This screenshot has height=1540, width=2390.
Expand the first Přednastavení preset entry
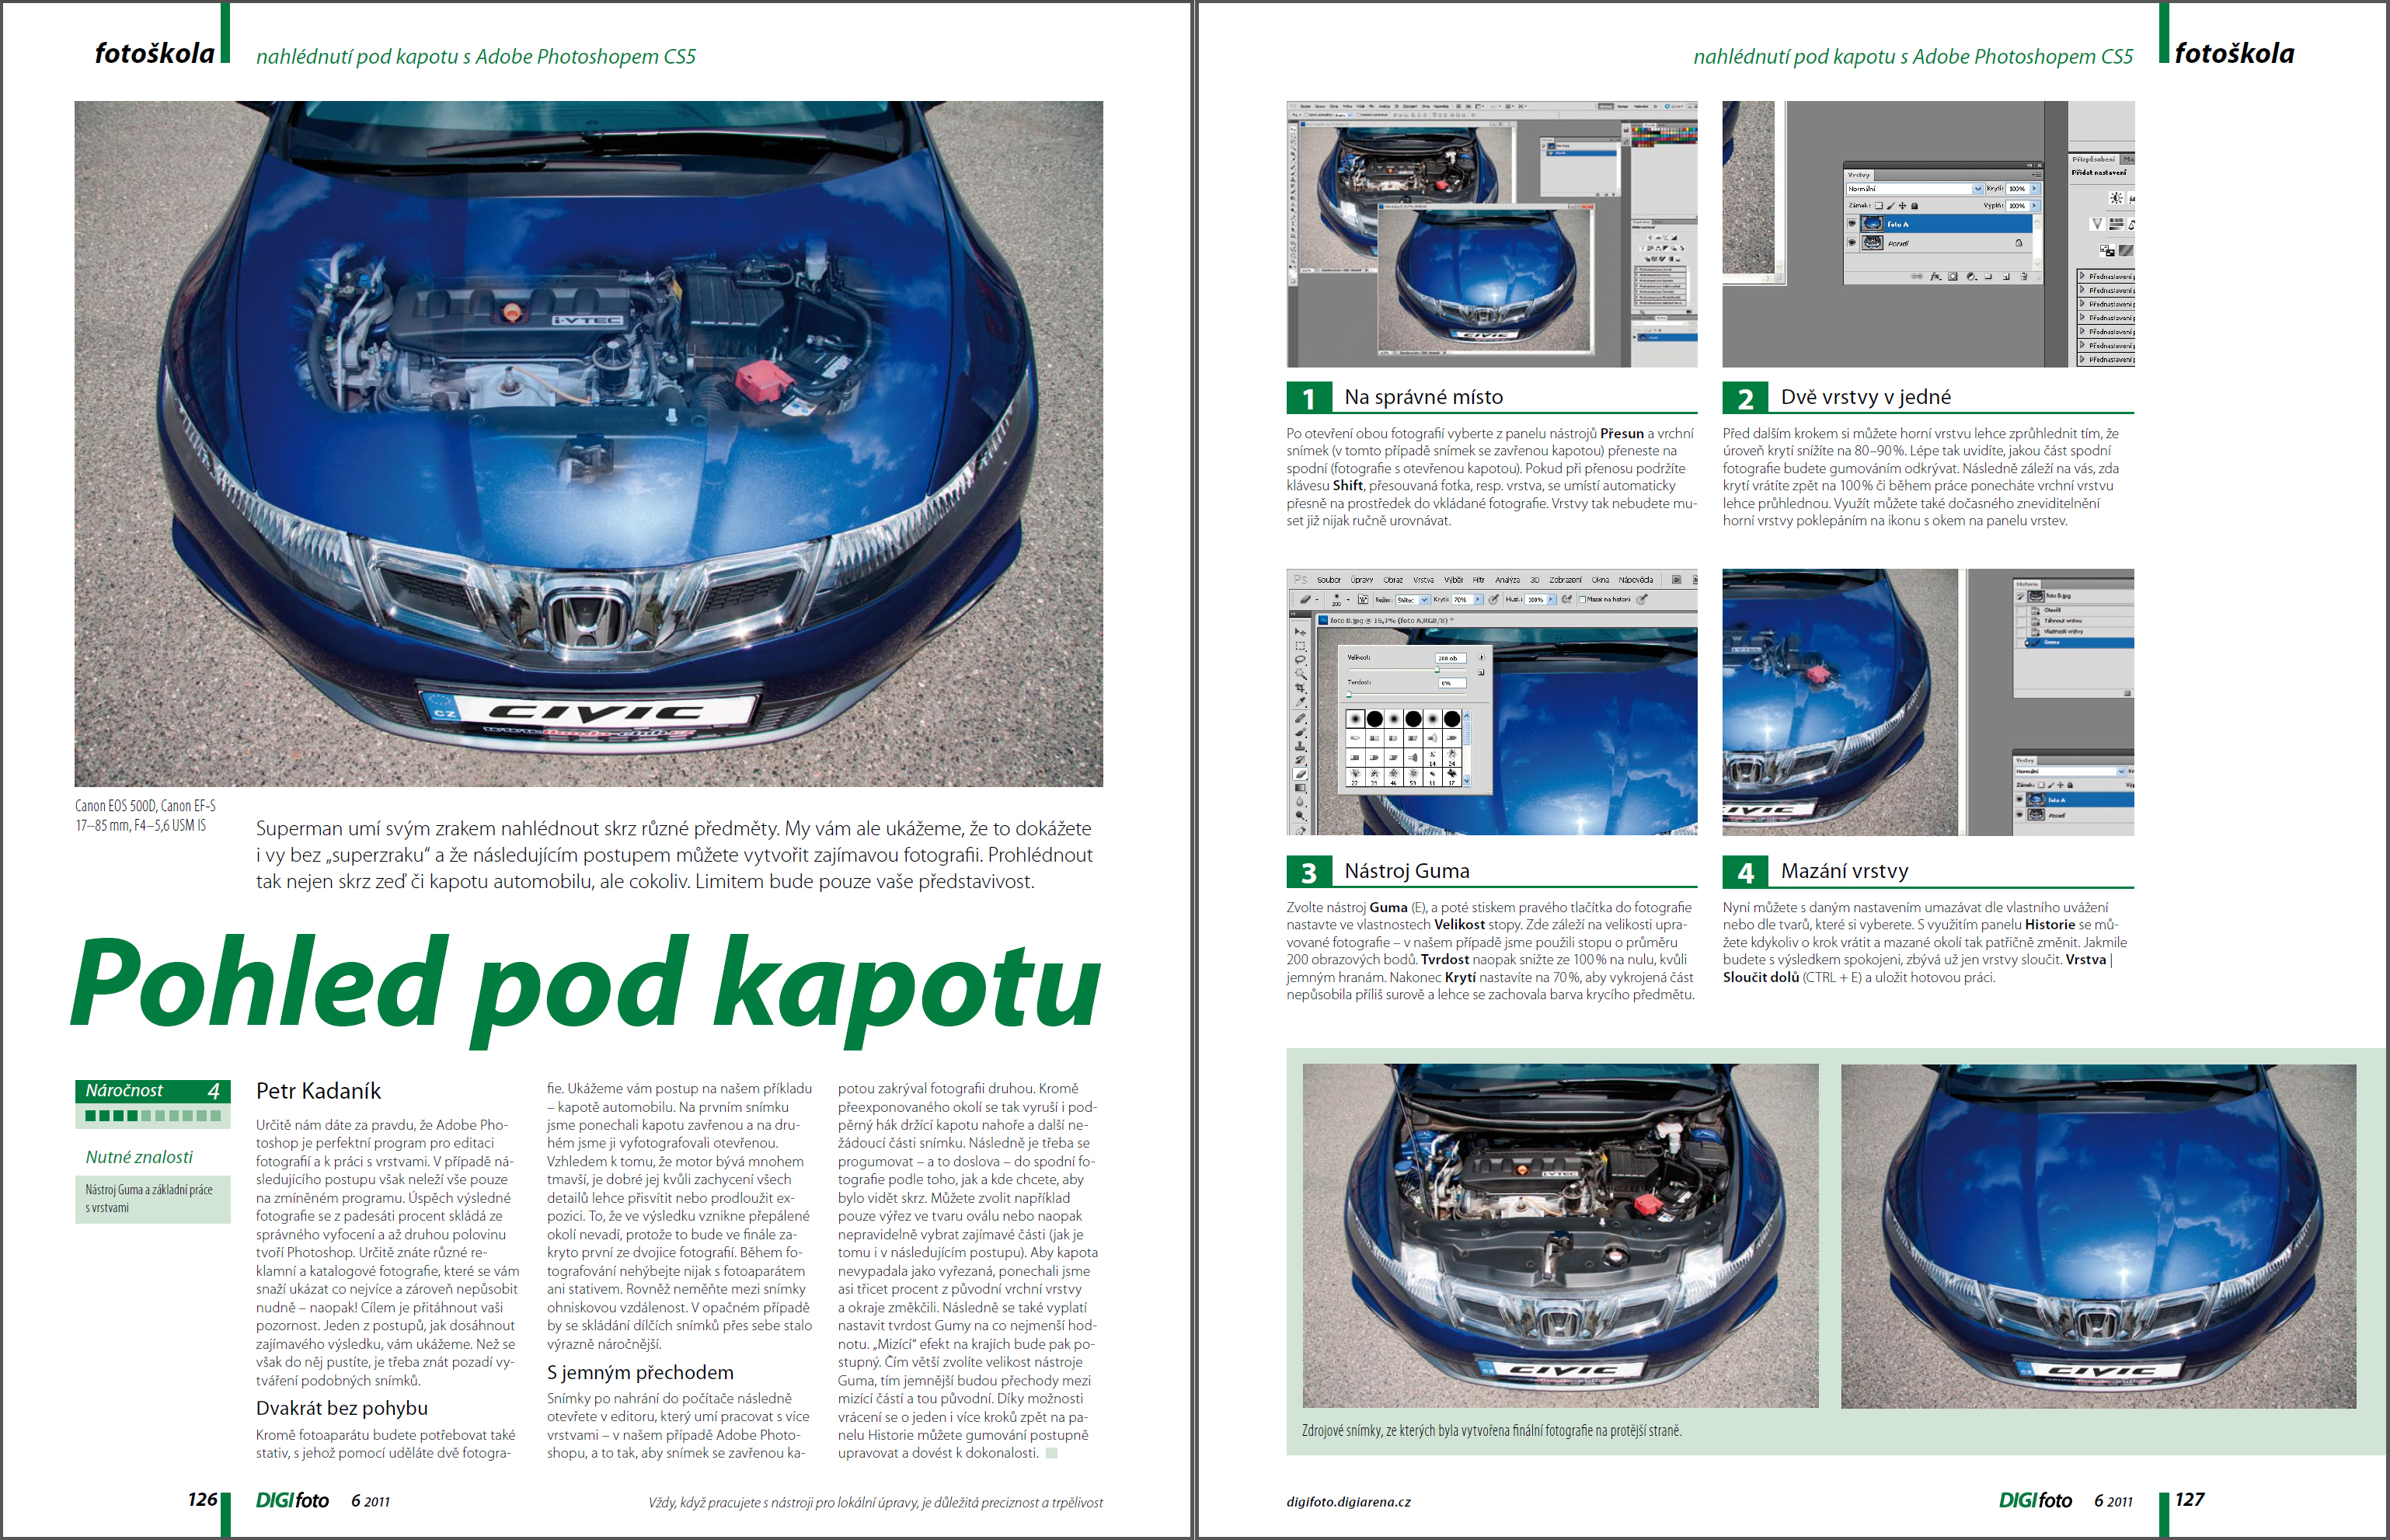2082,276
